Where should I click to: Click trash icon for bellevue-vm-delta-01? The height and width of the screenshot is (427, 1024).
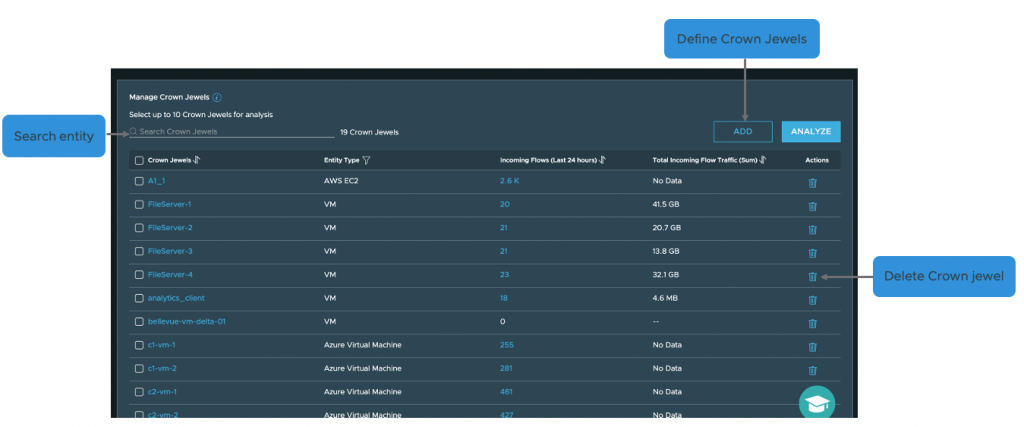coord(812,323)
